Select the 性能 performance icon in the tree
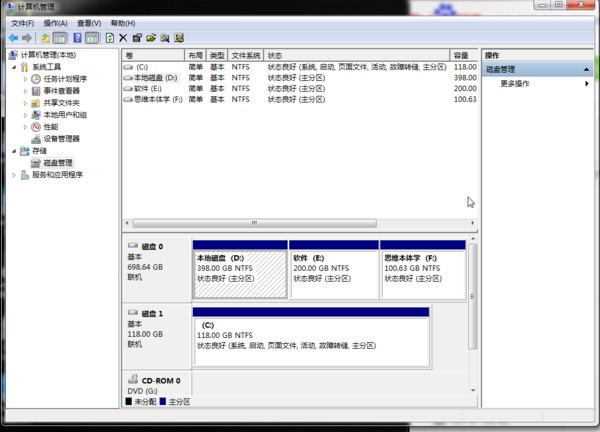Viewport: 600px width, 432px height. point(36,127)
